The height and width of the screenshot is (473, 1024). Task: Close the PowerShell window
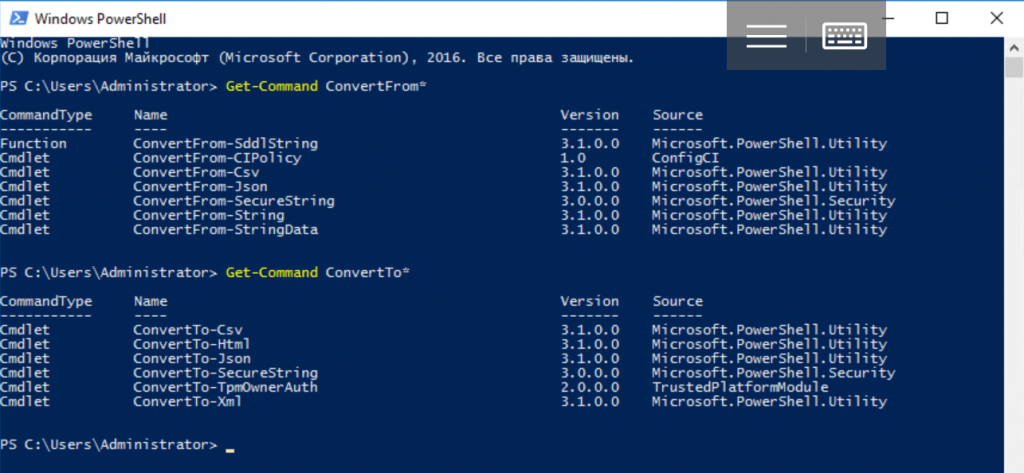click(997, 18)
